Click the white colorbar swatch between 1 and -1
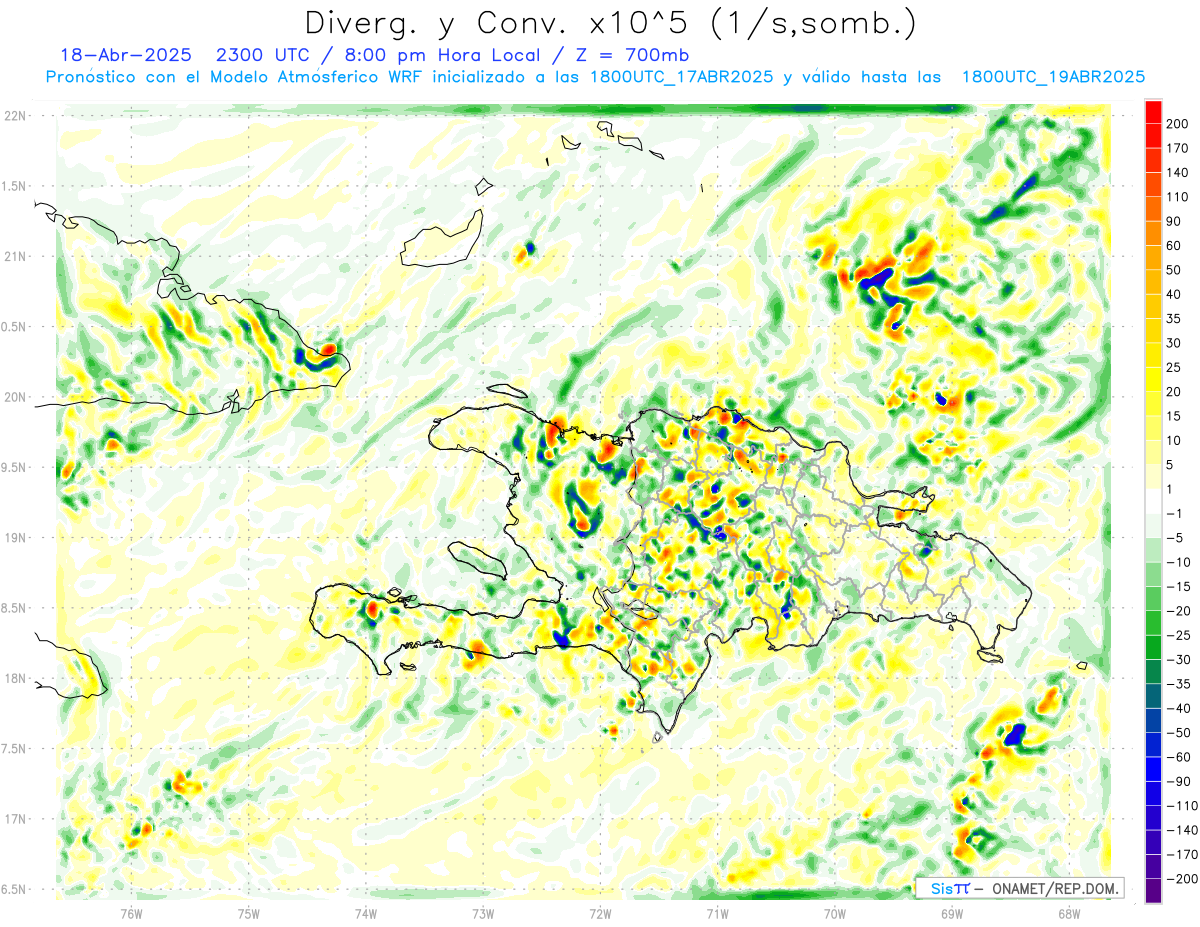This screenshot has height=927, width=1200. coord(1153,502)
